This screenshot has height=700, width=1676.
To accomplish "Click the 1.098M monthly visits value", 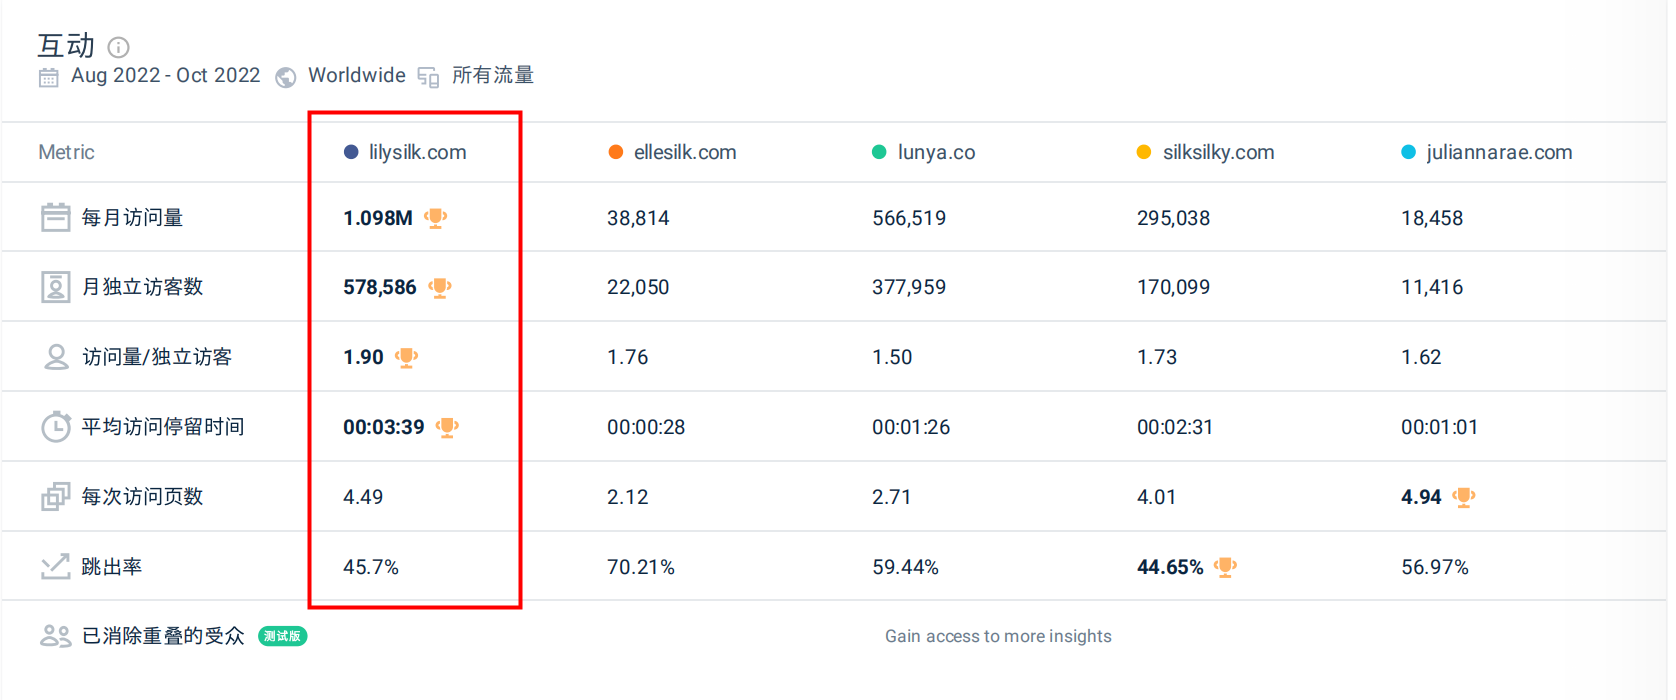I will pyautogui.click(x=378, y=218).
